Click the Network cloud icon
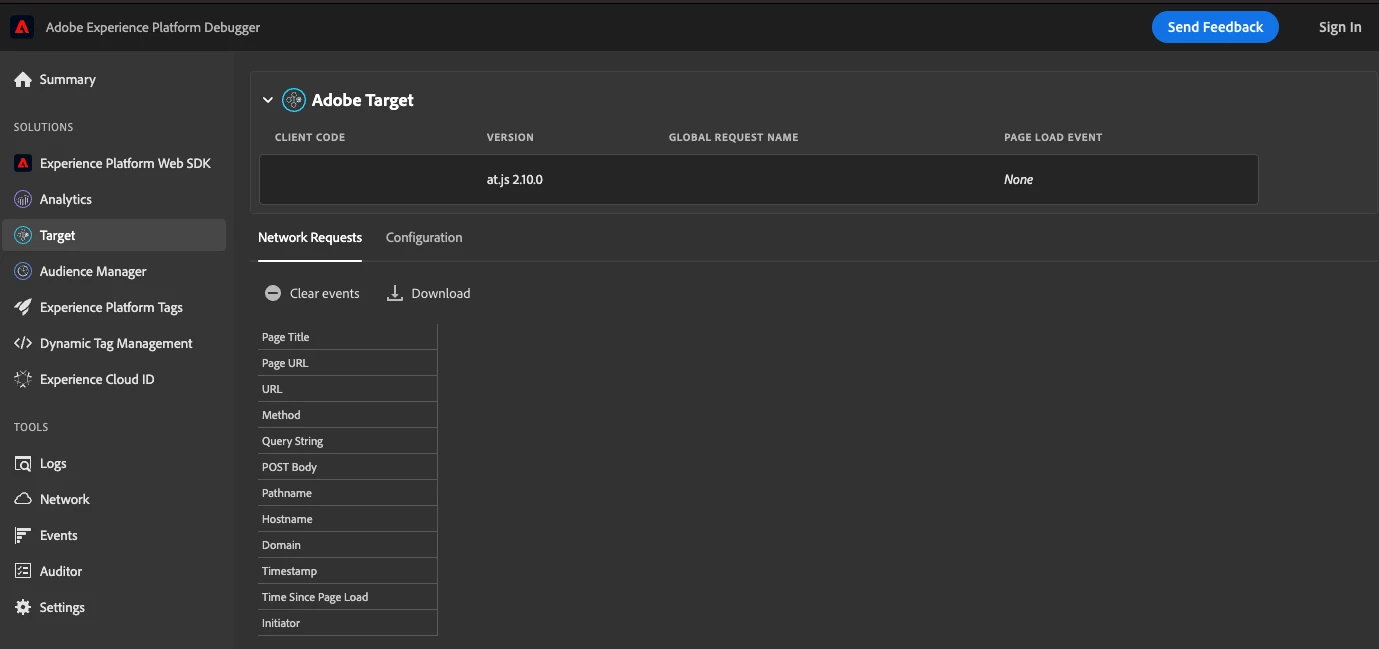Viewport: 1379px width, 649px height. [x=23, y=500]
